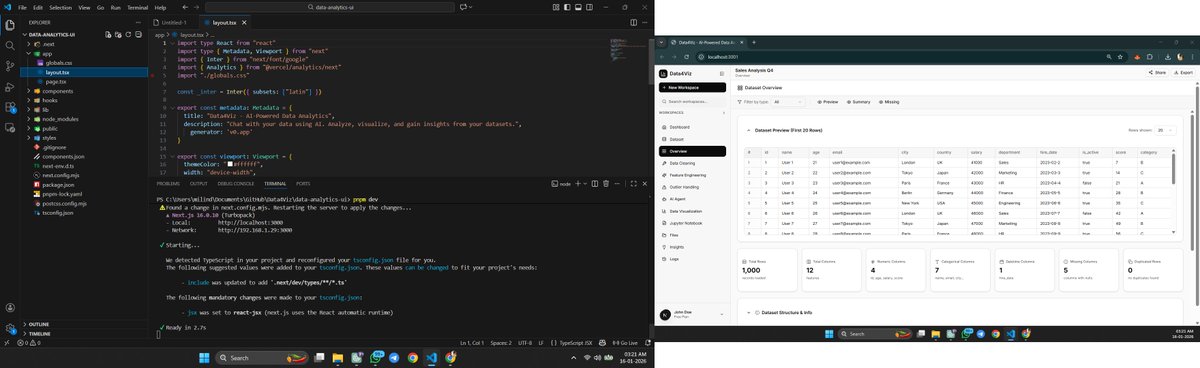
Task: Split the VS Code terminal panel
Action: 595,184
